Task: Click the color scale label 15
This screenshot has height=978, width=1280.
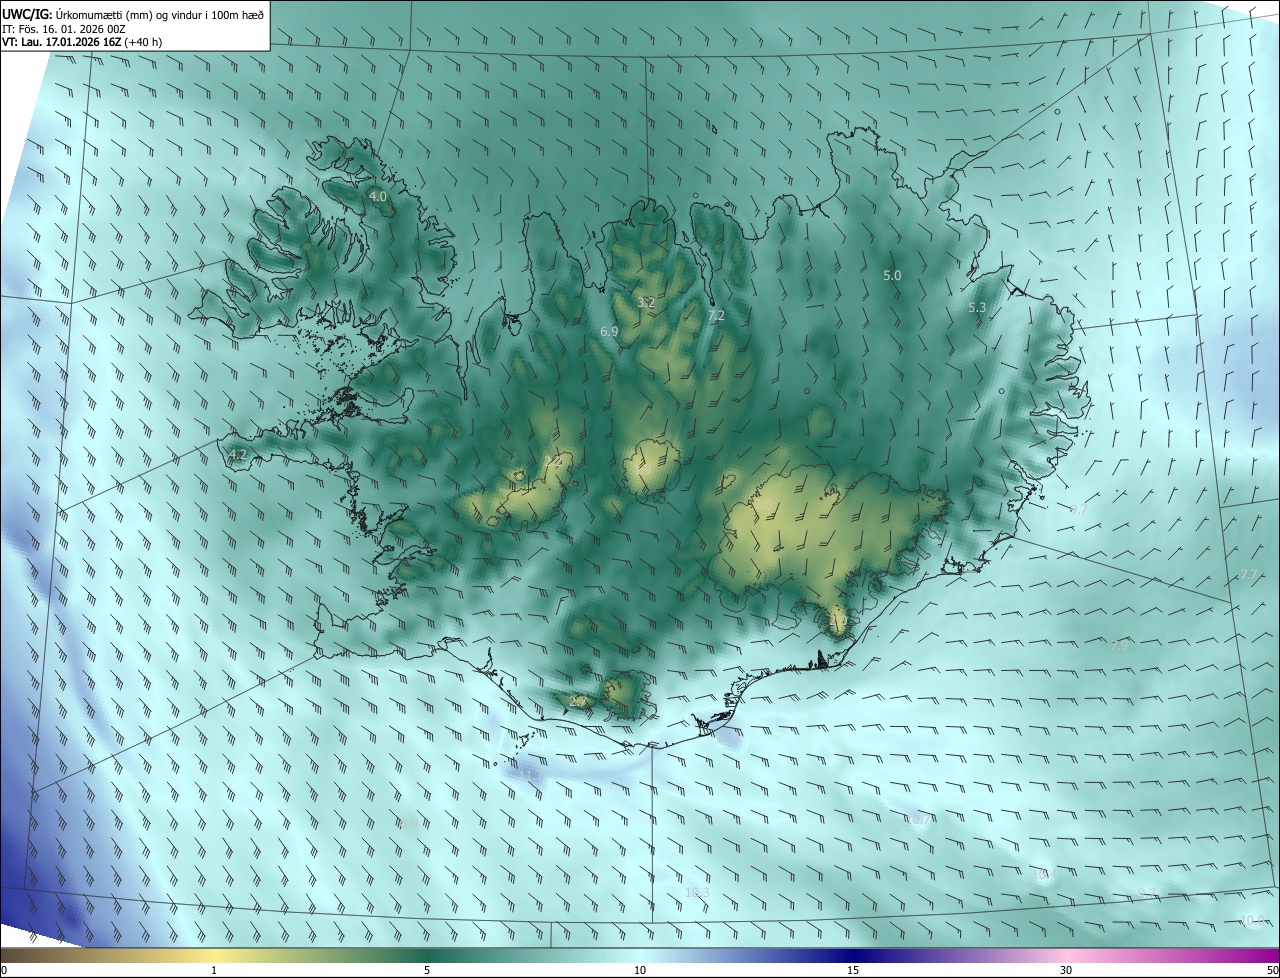Action: (x=853, y=970)
